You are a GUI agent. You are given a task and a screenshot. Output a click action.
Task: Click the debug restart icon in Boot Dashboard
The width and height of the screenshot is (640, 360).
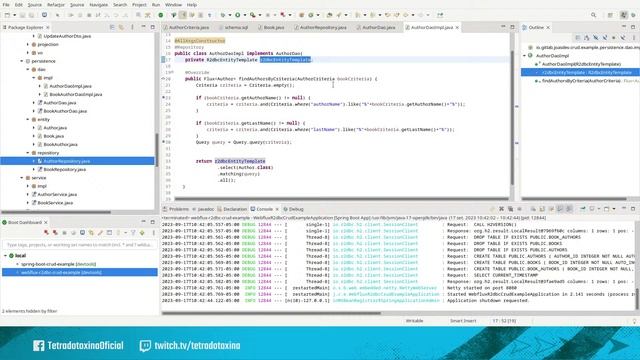(x=56, y=233)
